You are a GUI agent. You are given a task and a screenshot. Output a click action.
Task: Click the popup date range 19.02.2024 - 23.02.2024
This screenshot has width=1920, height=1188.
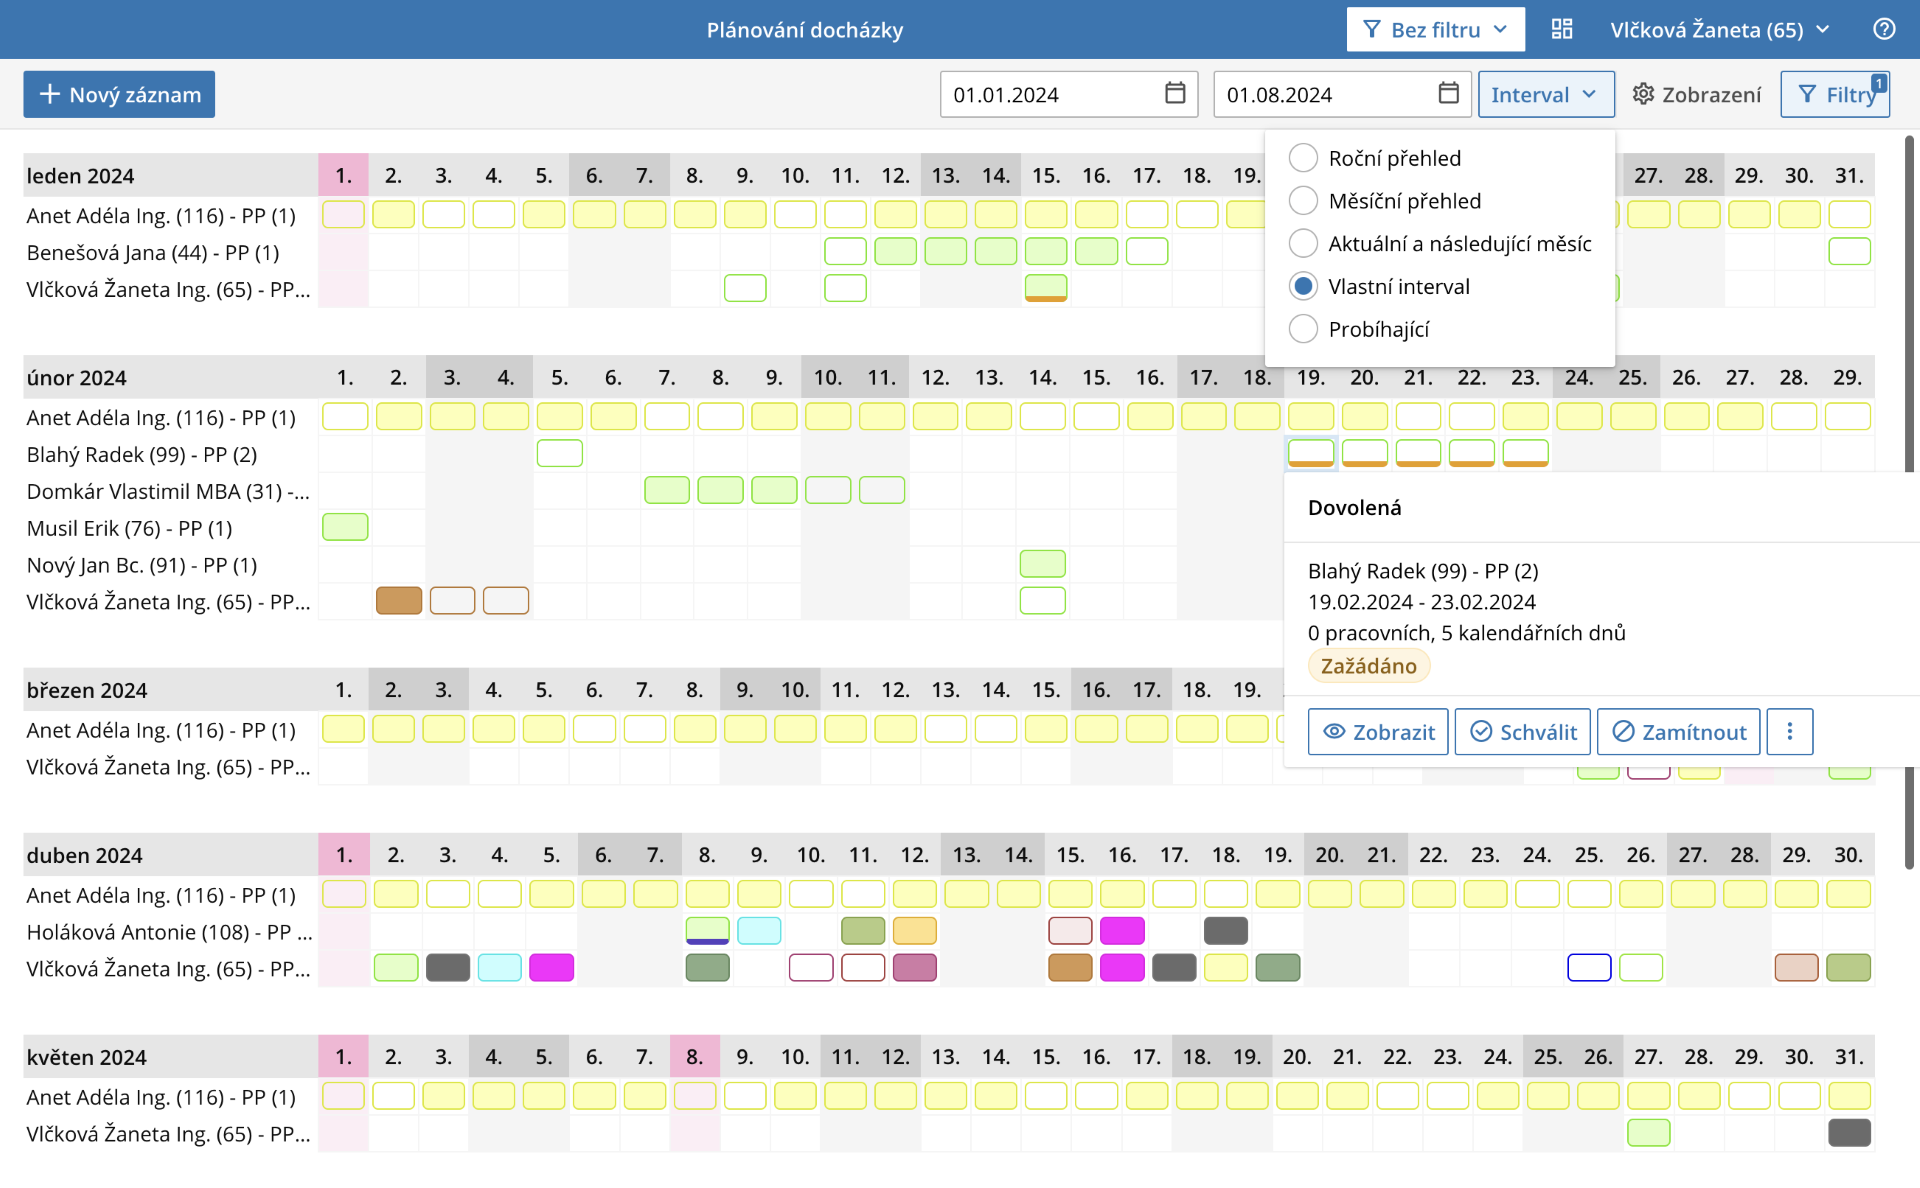[1422, 602]
